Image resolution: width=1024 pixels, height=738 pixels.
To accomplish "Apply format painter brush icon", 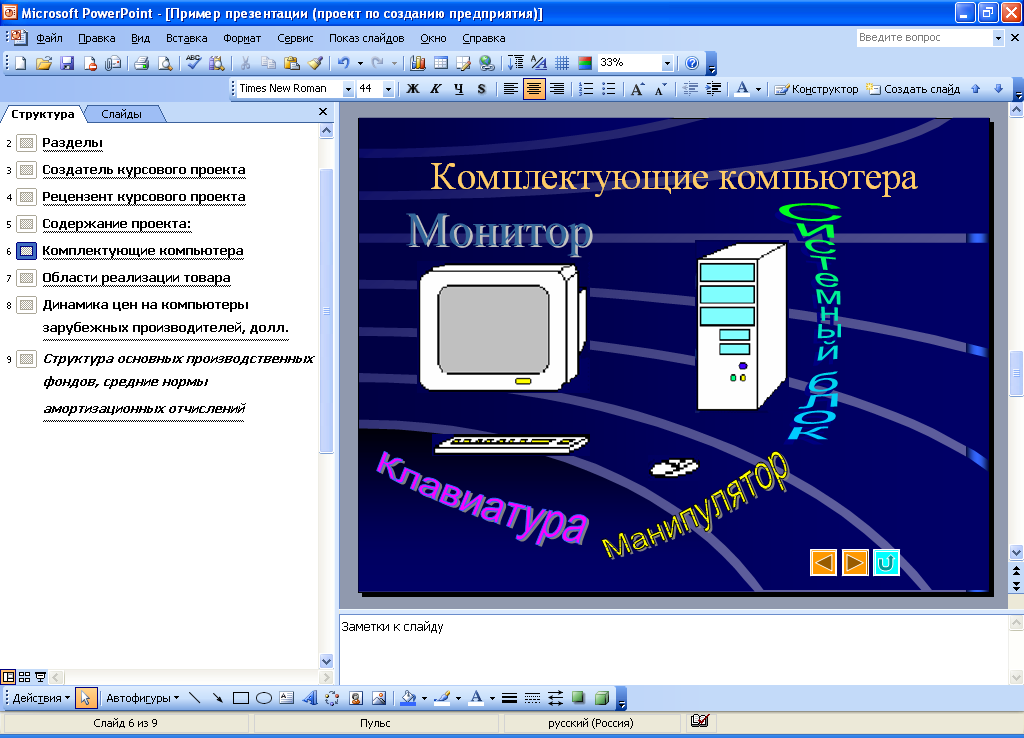I will click(x=315, y=63).
